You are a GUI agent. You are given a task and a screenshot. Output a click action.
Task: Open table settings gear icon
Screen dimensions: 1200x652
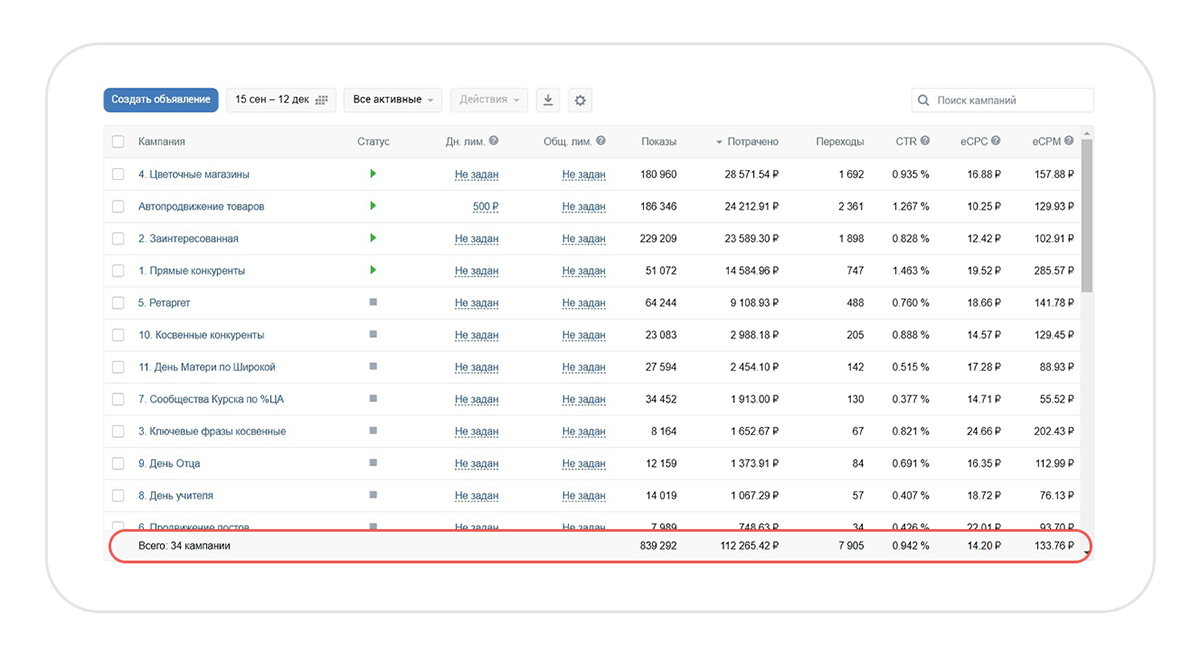pyautogui.click(x=580, y=100)
